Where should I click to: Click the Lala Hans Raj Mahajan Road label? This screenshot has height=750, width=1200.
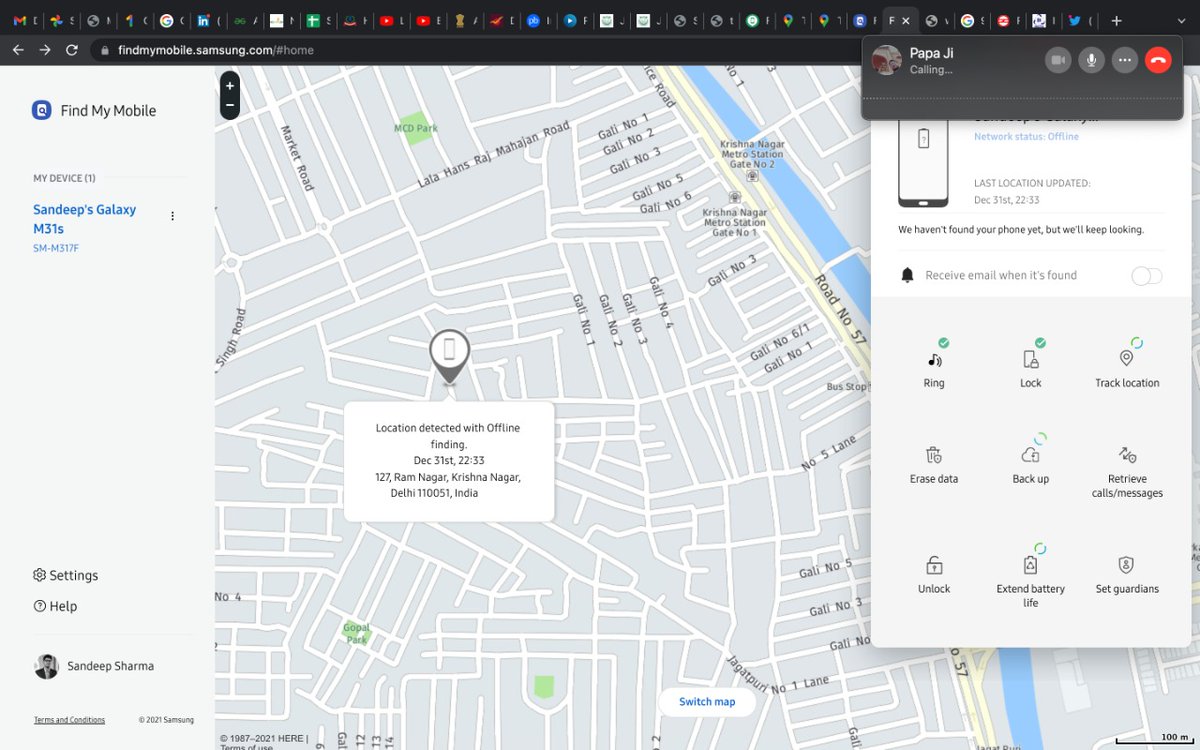494,155
